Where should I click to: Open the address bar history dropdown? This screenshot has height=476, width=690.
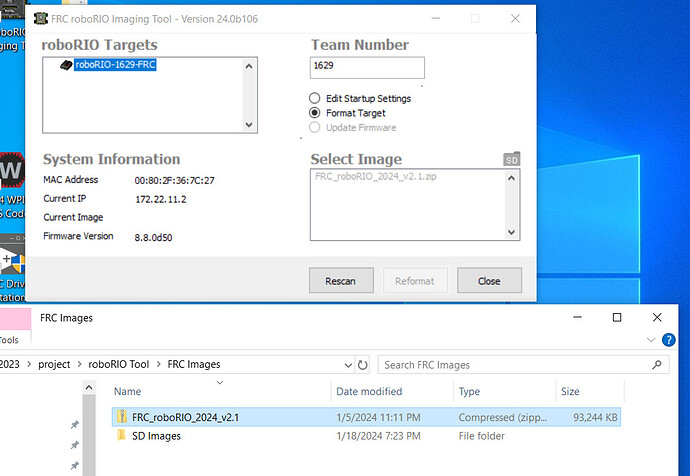pos(348,365)
